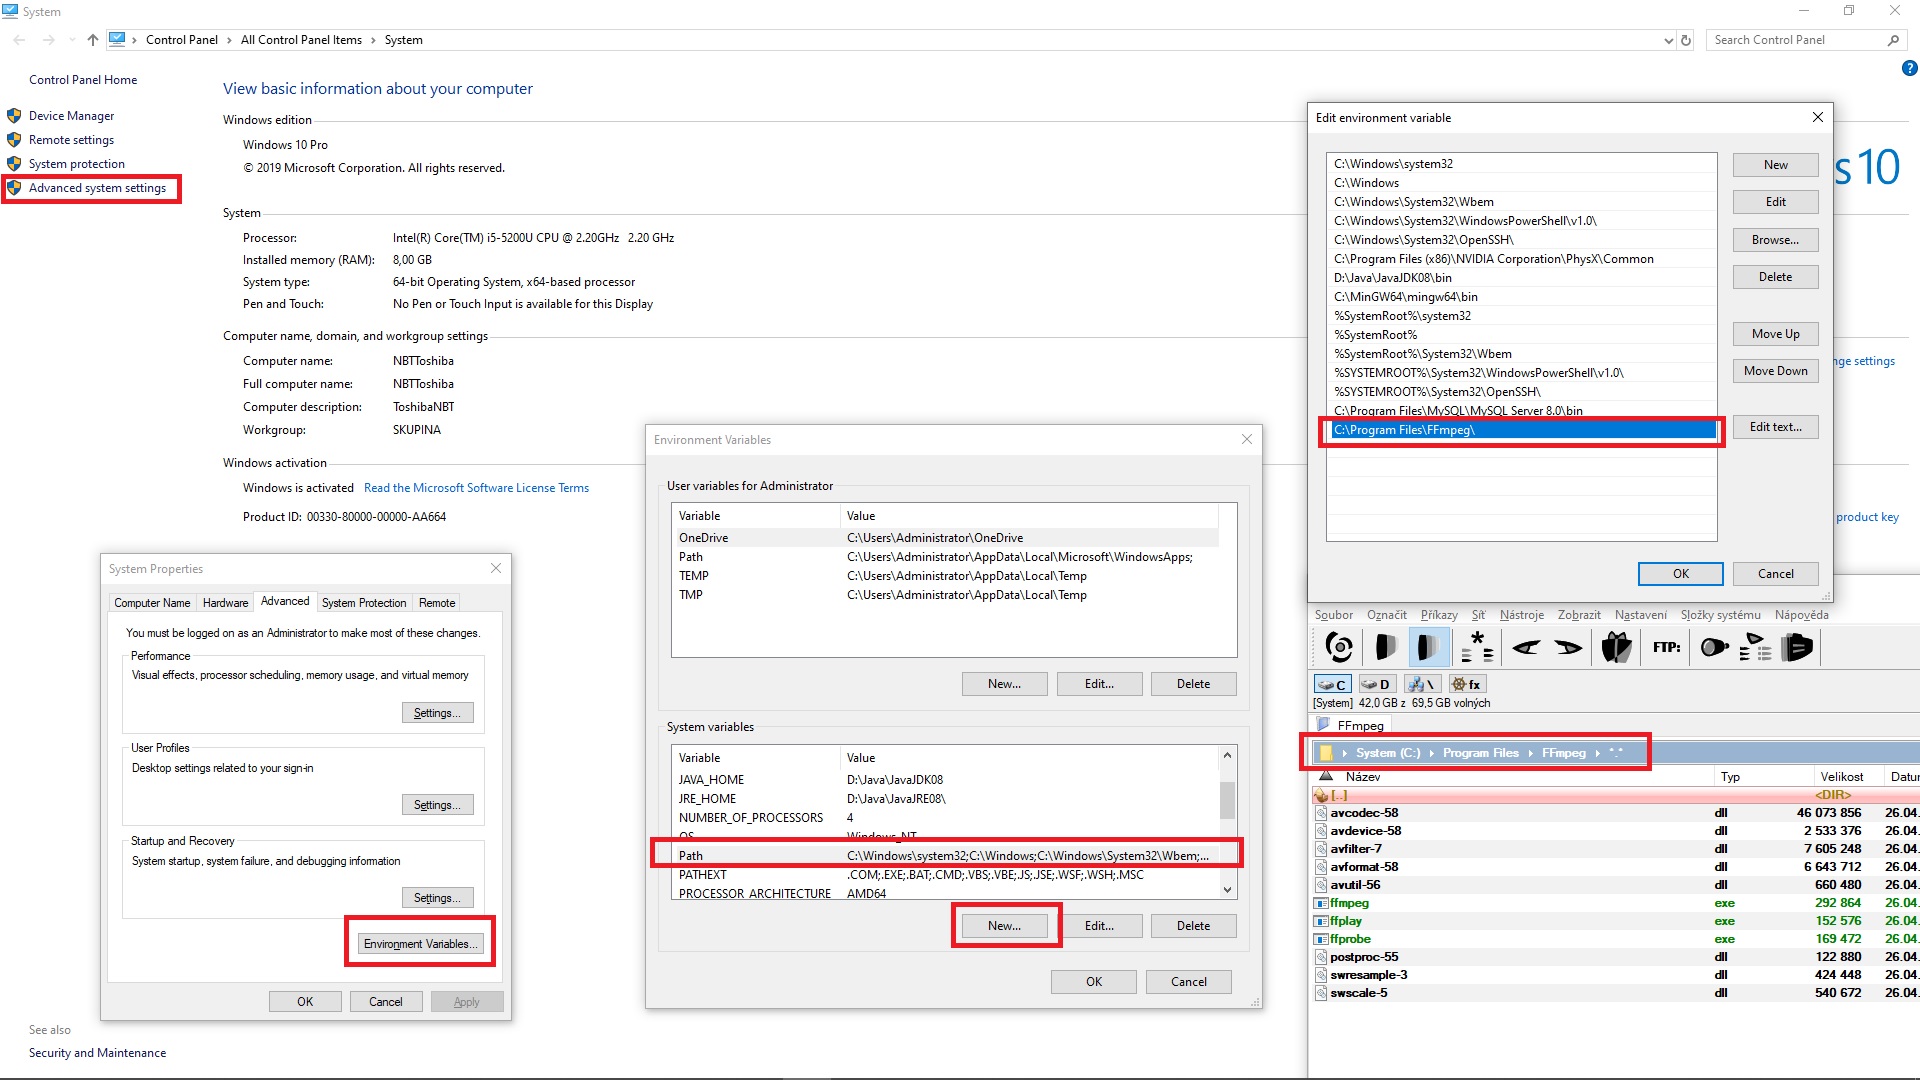Select ffmpeg exe file in list
1920x1080 pixels.
[1349, 903]
